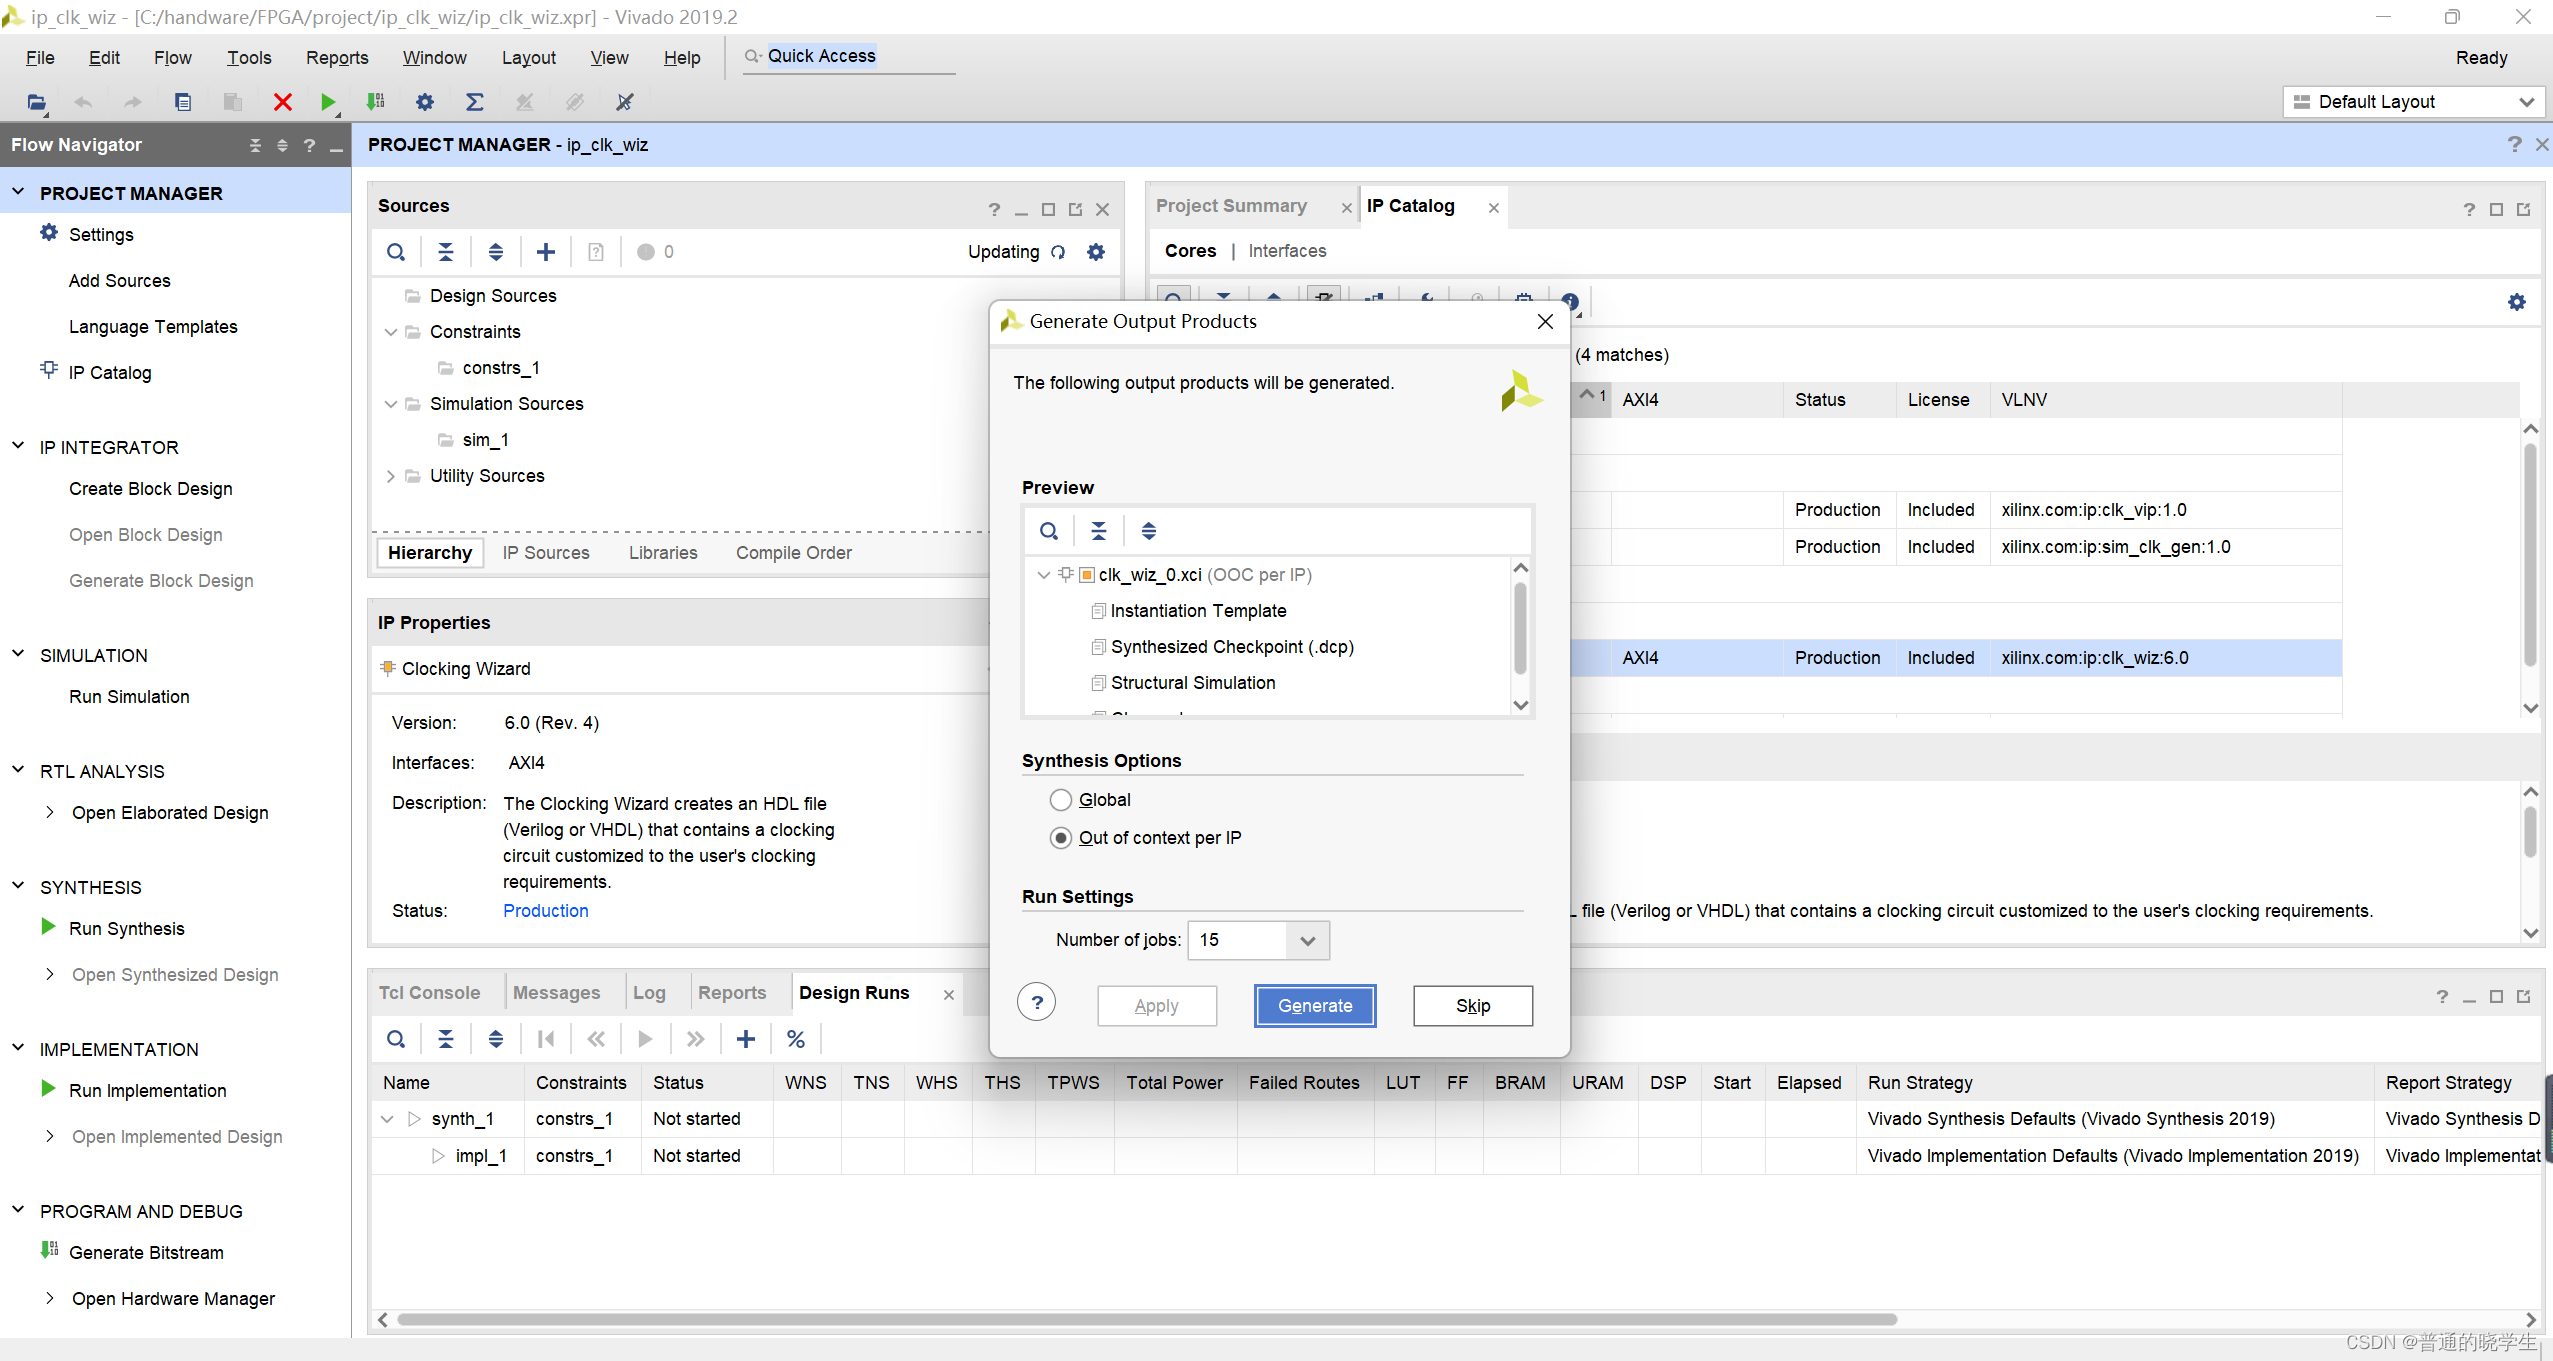Image resolution: width=2553 pixels, height=1361 pixels.
Task: Click Design Runs horizontal scrollbar
Action: 1146,1320
